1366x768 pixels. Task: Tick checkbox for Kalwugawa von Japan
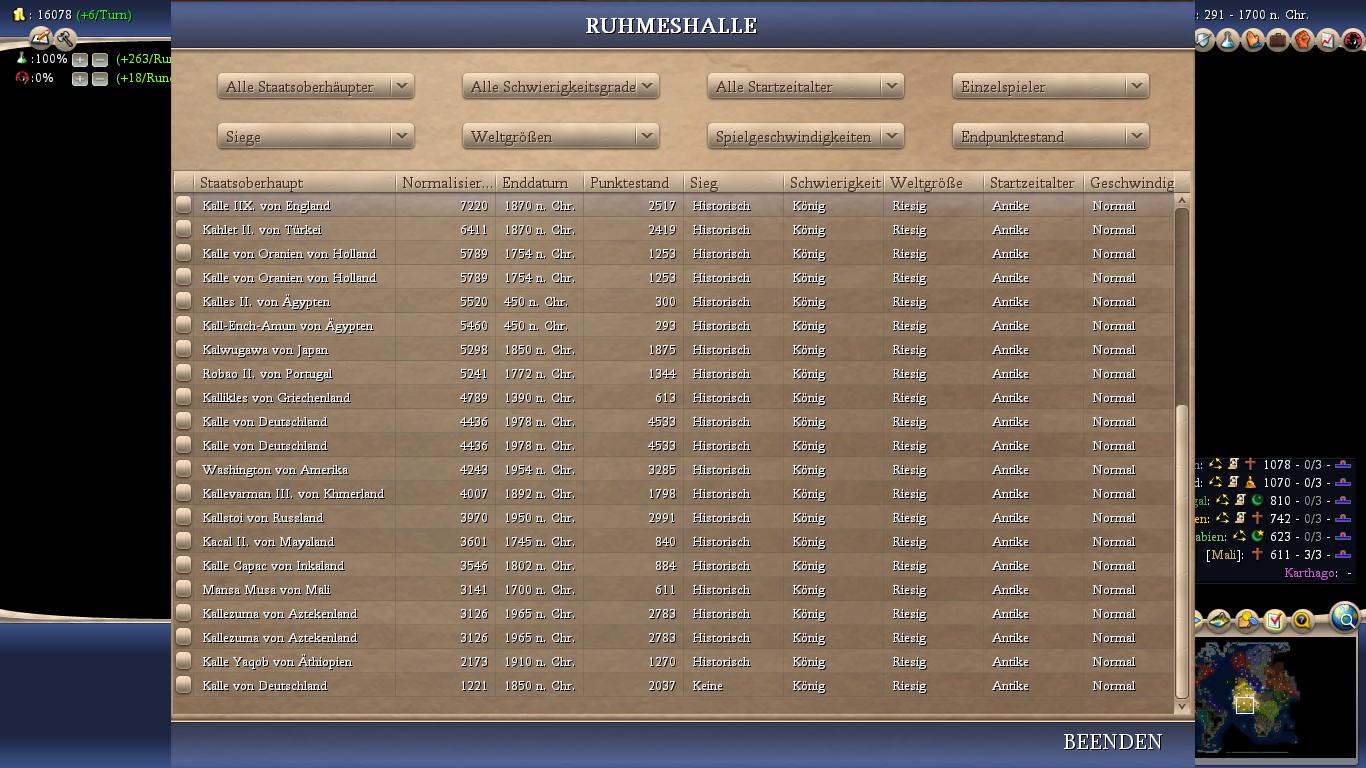pos(184,349)
